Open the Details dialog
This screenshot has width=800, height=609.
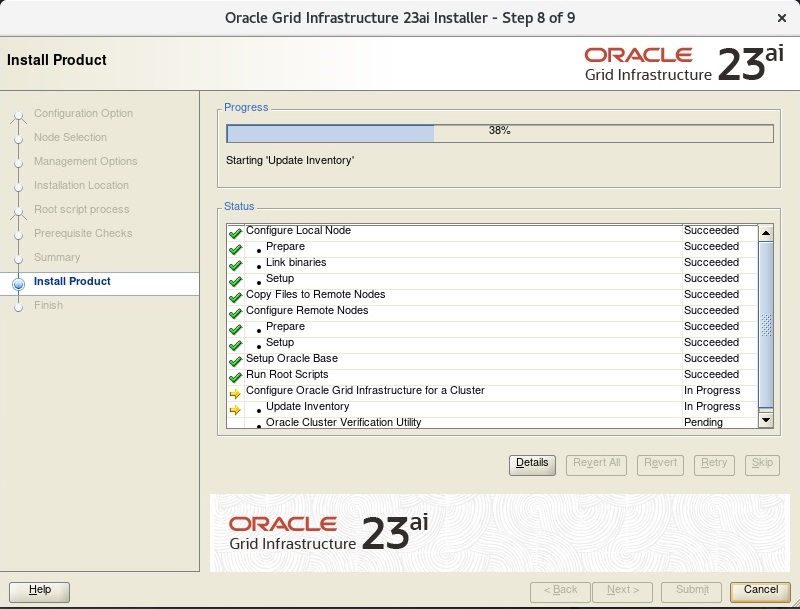coord(532,465)
